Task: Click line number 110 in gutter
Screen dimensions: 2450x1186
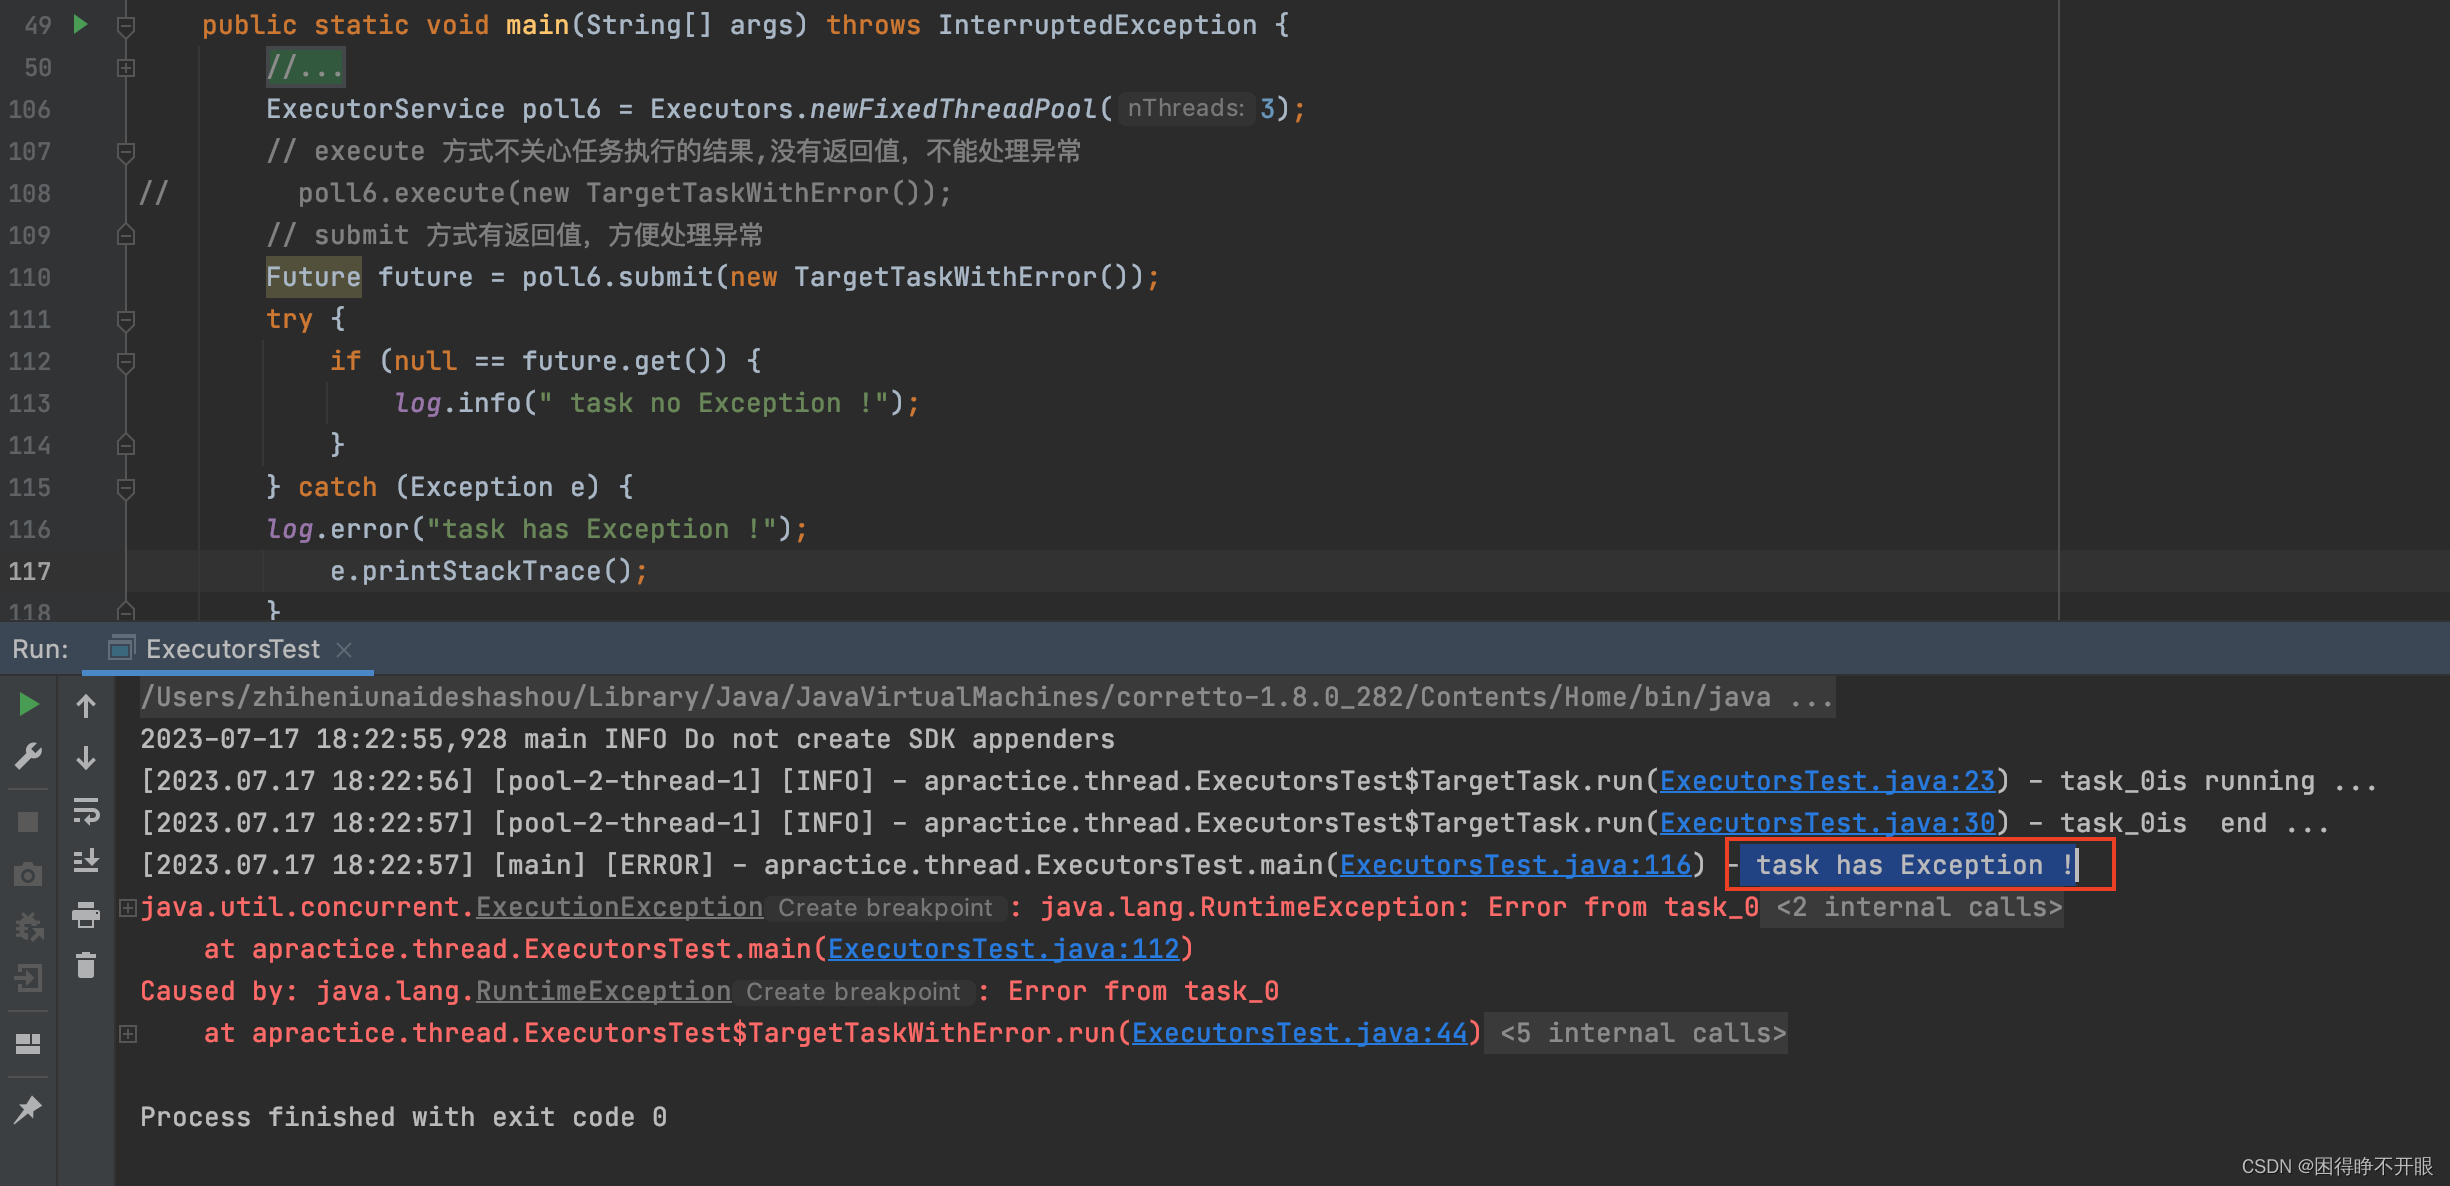Action: [29, 277]
